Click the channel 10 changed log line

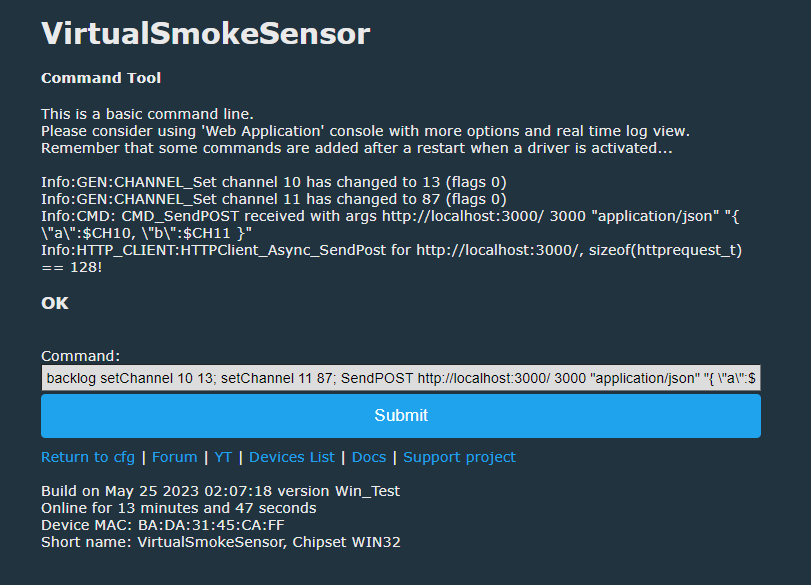(273, 182)
